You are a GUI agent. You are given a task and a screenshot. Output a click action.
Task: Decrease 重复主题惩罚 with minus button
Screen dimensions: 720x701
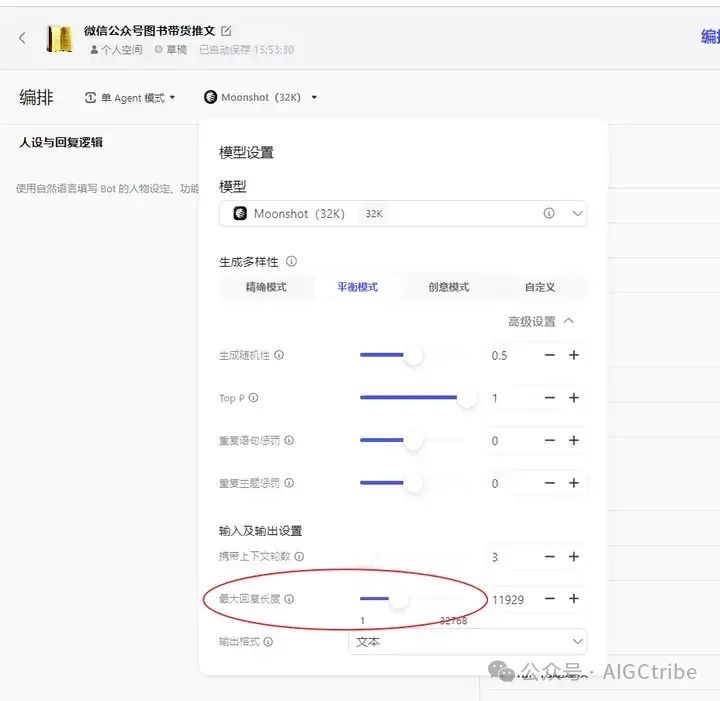[550, 483]
